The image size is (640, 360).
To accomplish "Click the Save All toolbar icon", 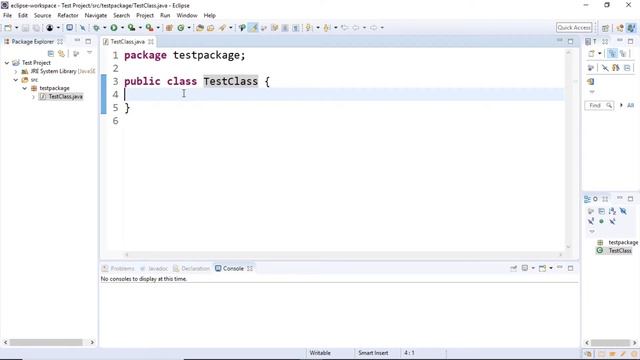I will pyautogui.click(x=36, y=28).
